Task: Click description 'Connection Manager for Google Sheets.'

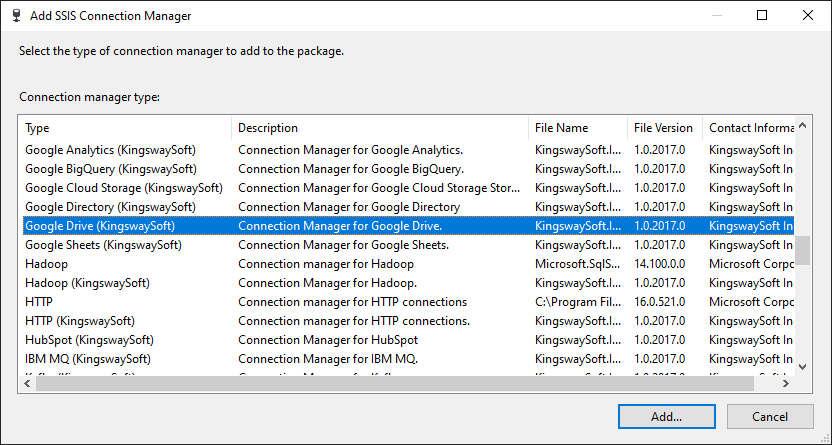Action: point(343,245)
